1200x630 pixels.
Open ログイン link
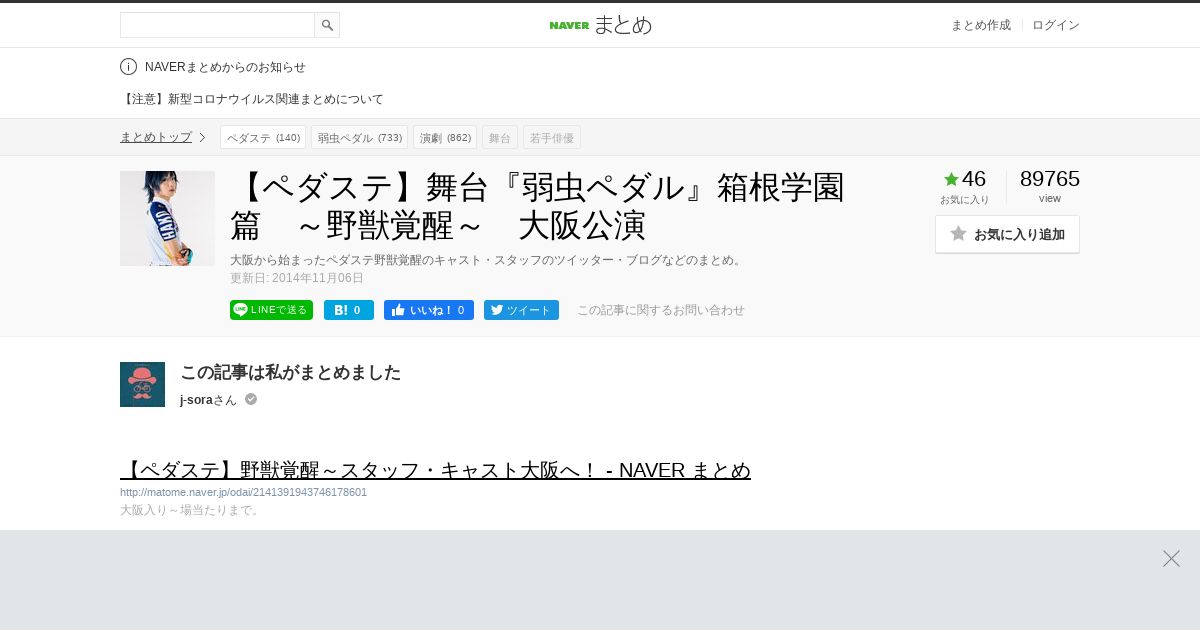1056,25
